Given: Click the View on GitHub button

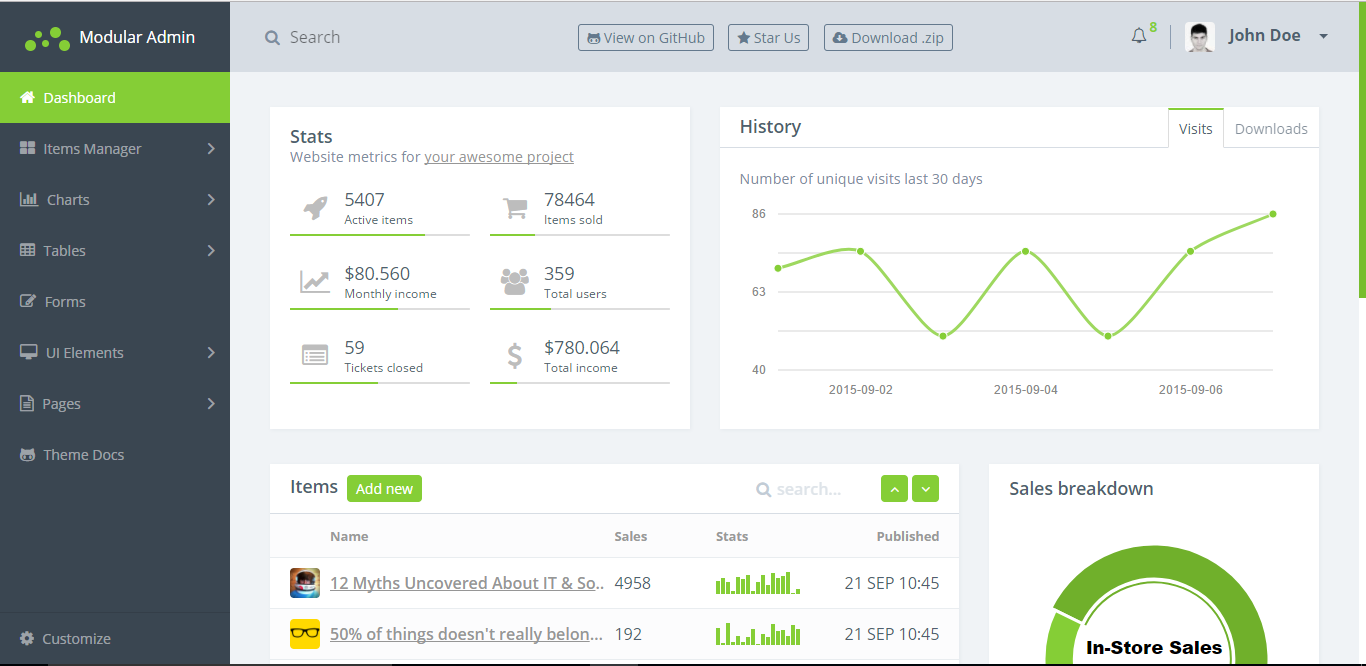Looking at the screenshot, I should pyautogui.click(x=646, y=38).
